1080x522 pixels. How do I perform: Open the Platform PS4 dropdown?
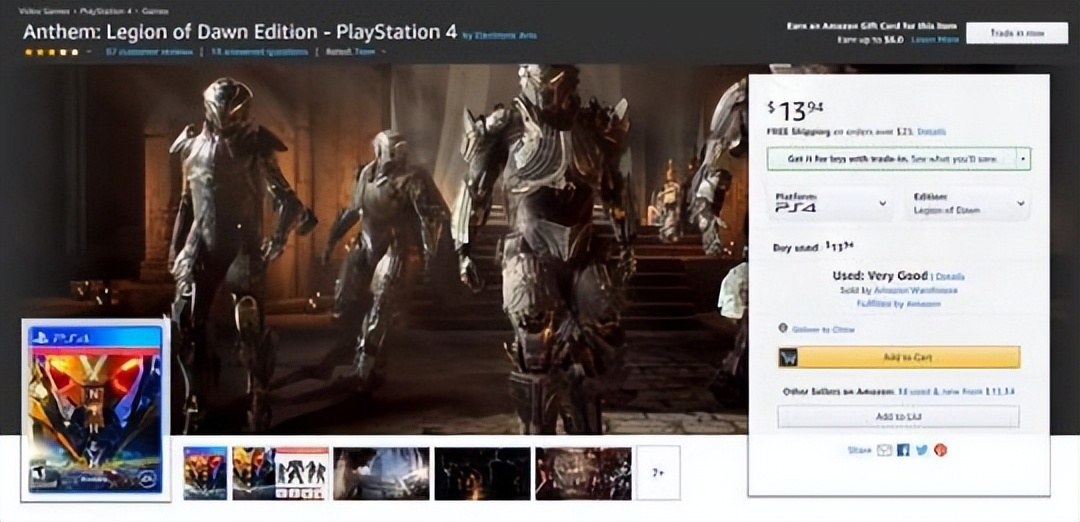pos(829,203)
